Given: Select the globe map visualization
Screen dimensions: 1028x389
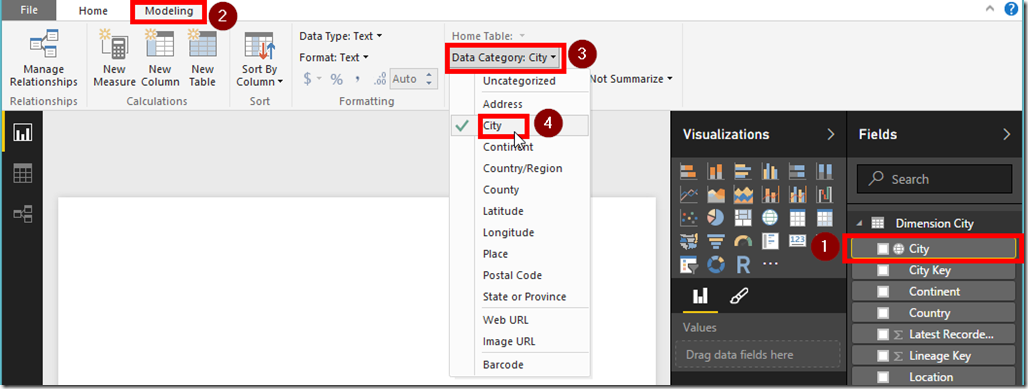Looking at the screenshot, I should [770, 218].
